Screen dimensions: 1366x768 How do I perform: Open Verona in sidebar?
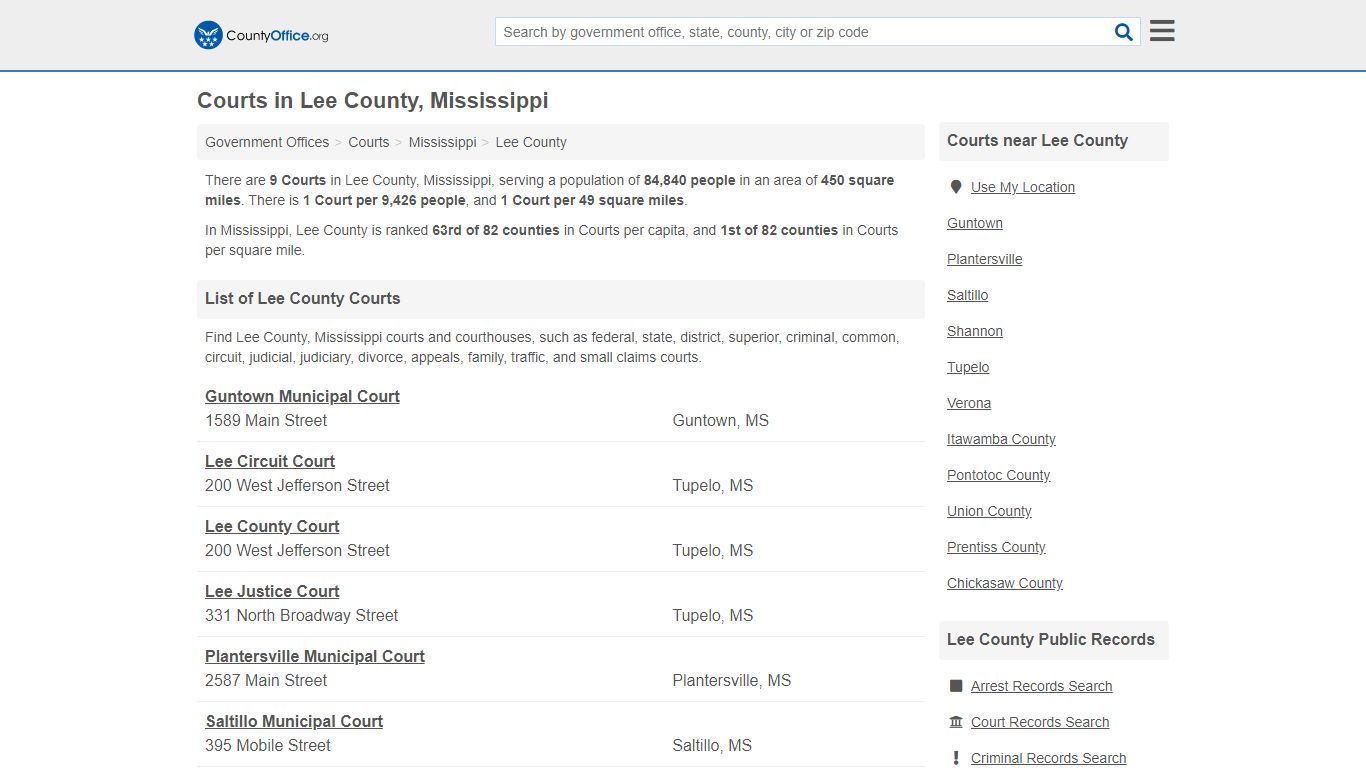coord(969,403)
